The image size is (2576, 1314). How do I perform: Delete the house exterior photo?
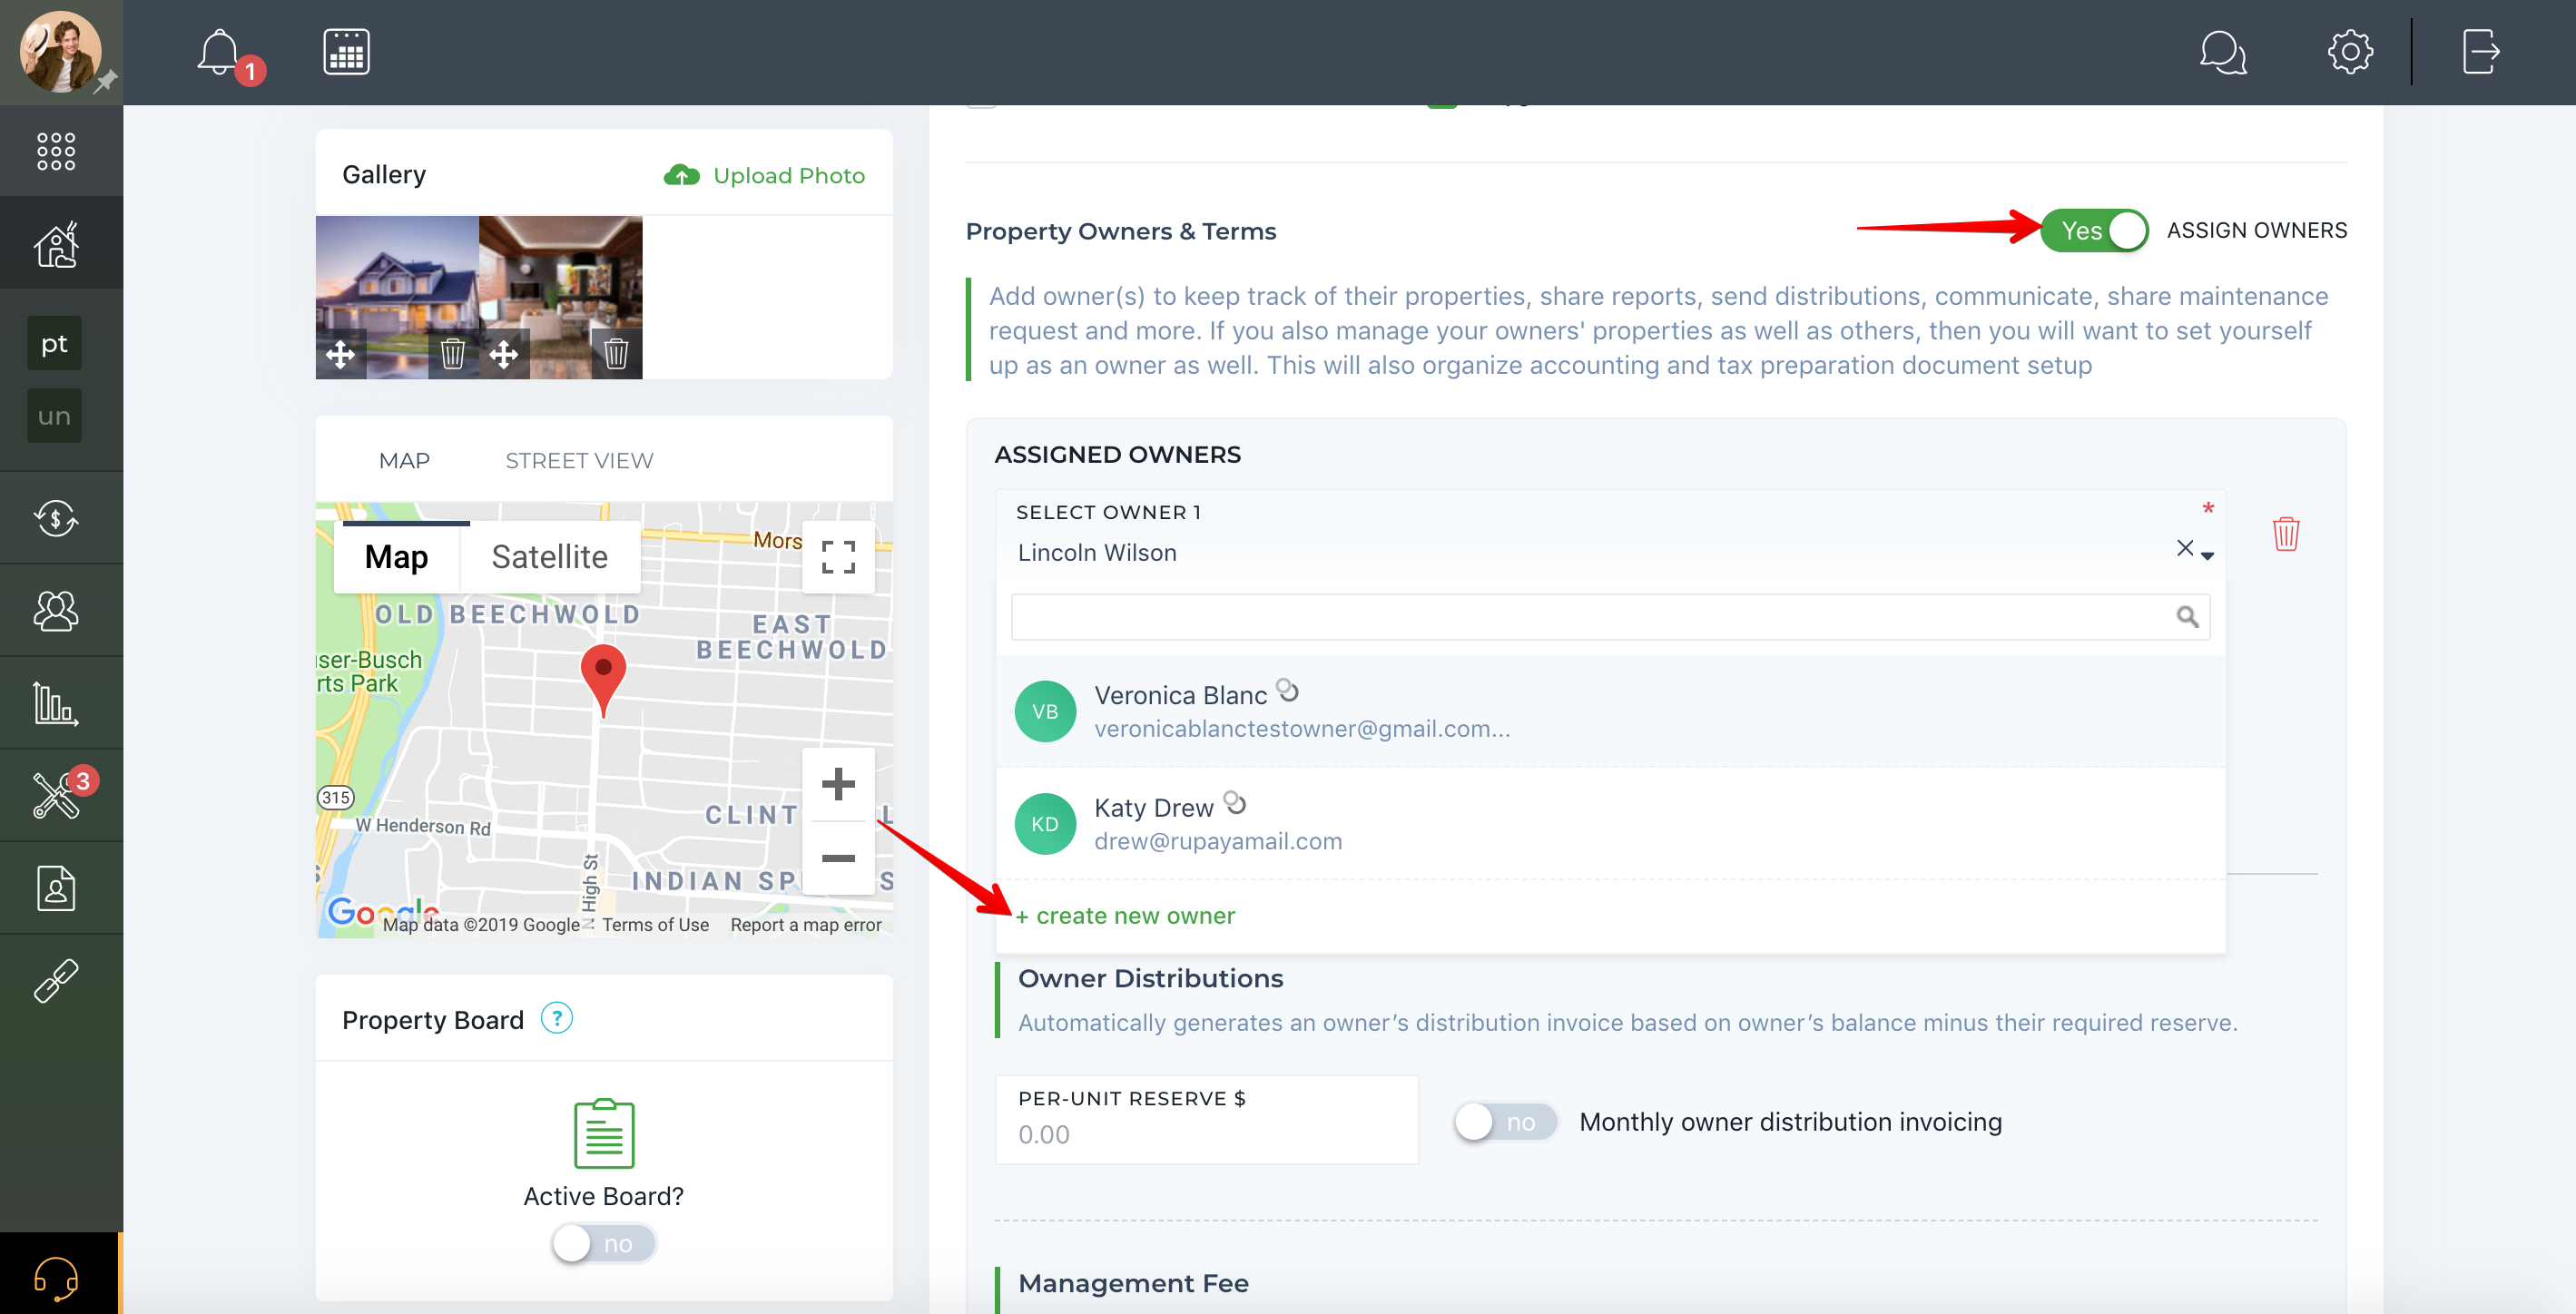tap(453, 354)
